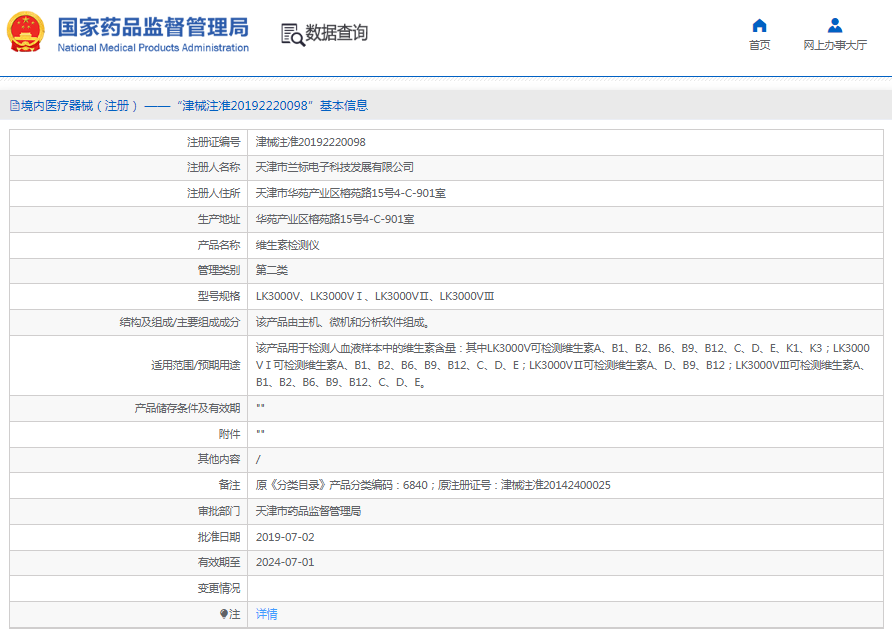Select the 管理类别 row label
Viewport: 892px width, 637px height.
(219, 270)
